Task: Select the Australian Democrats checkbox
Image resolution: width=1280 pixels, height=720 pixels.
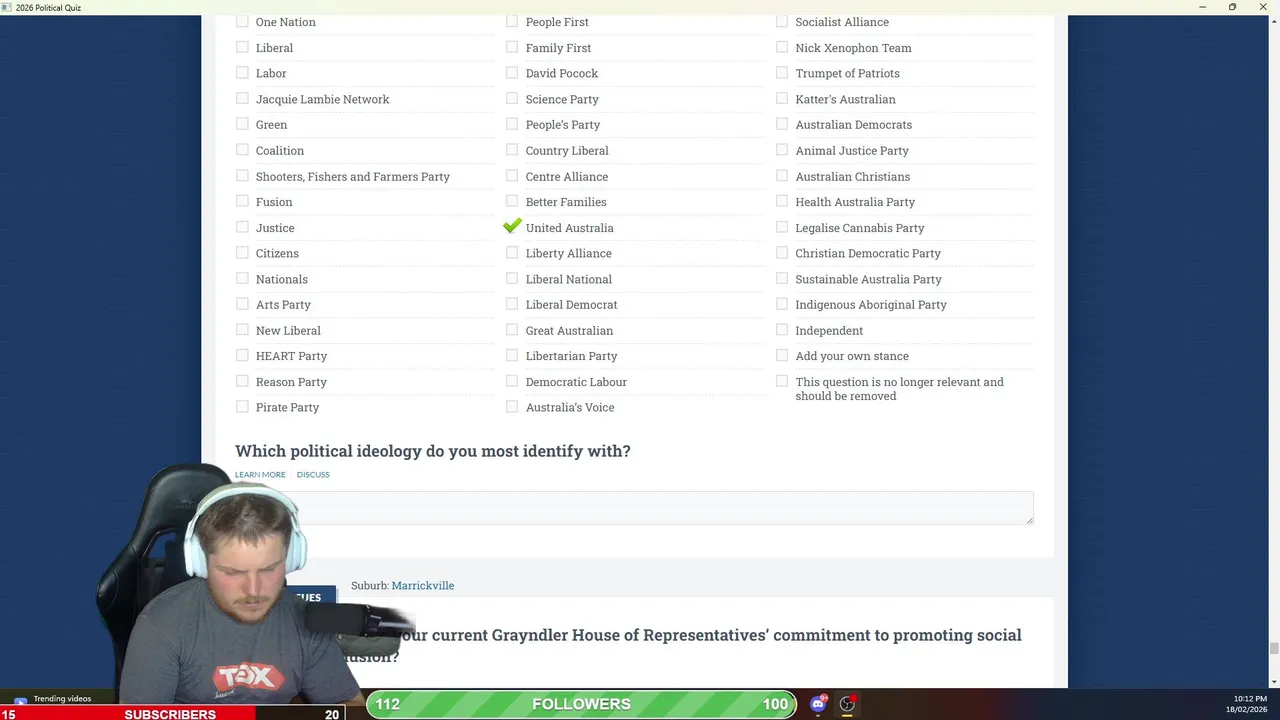Action: 782,124
